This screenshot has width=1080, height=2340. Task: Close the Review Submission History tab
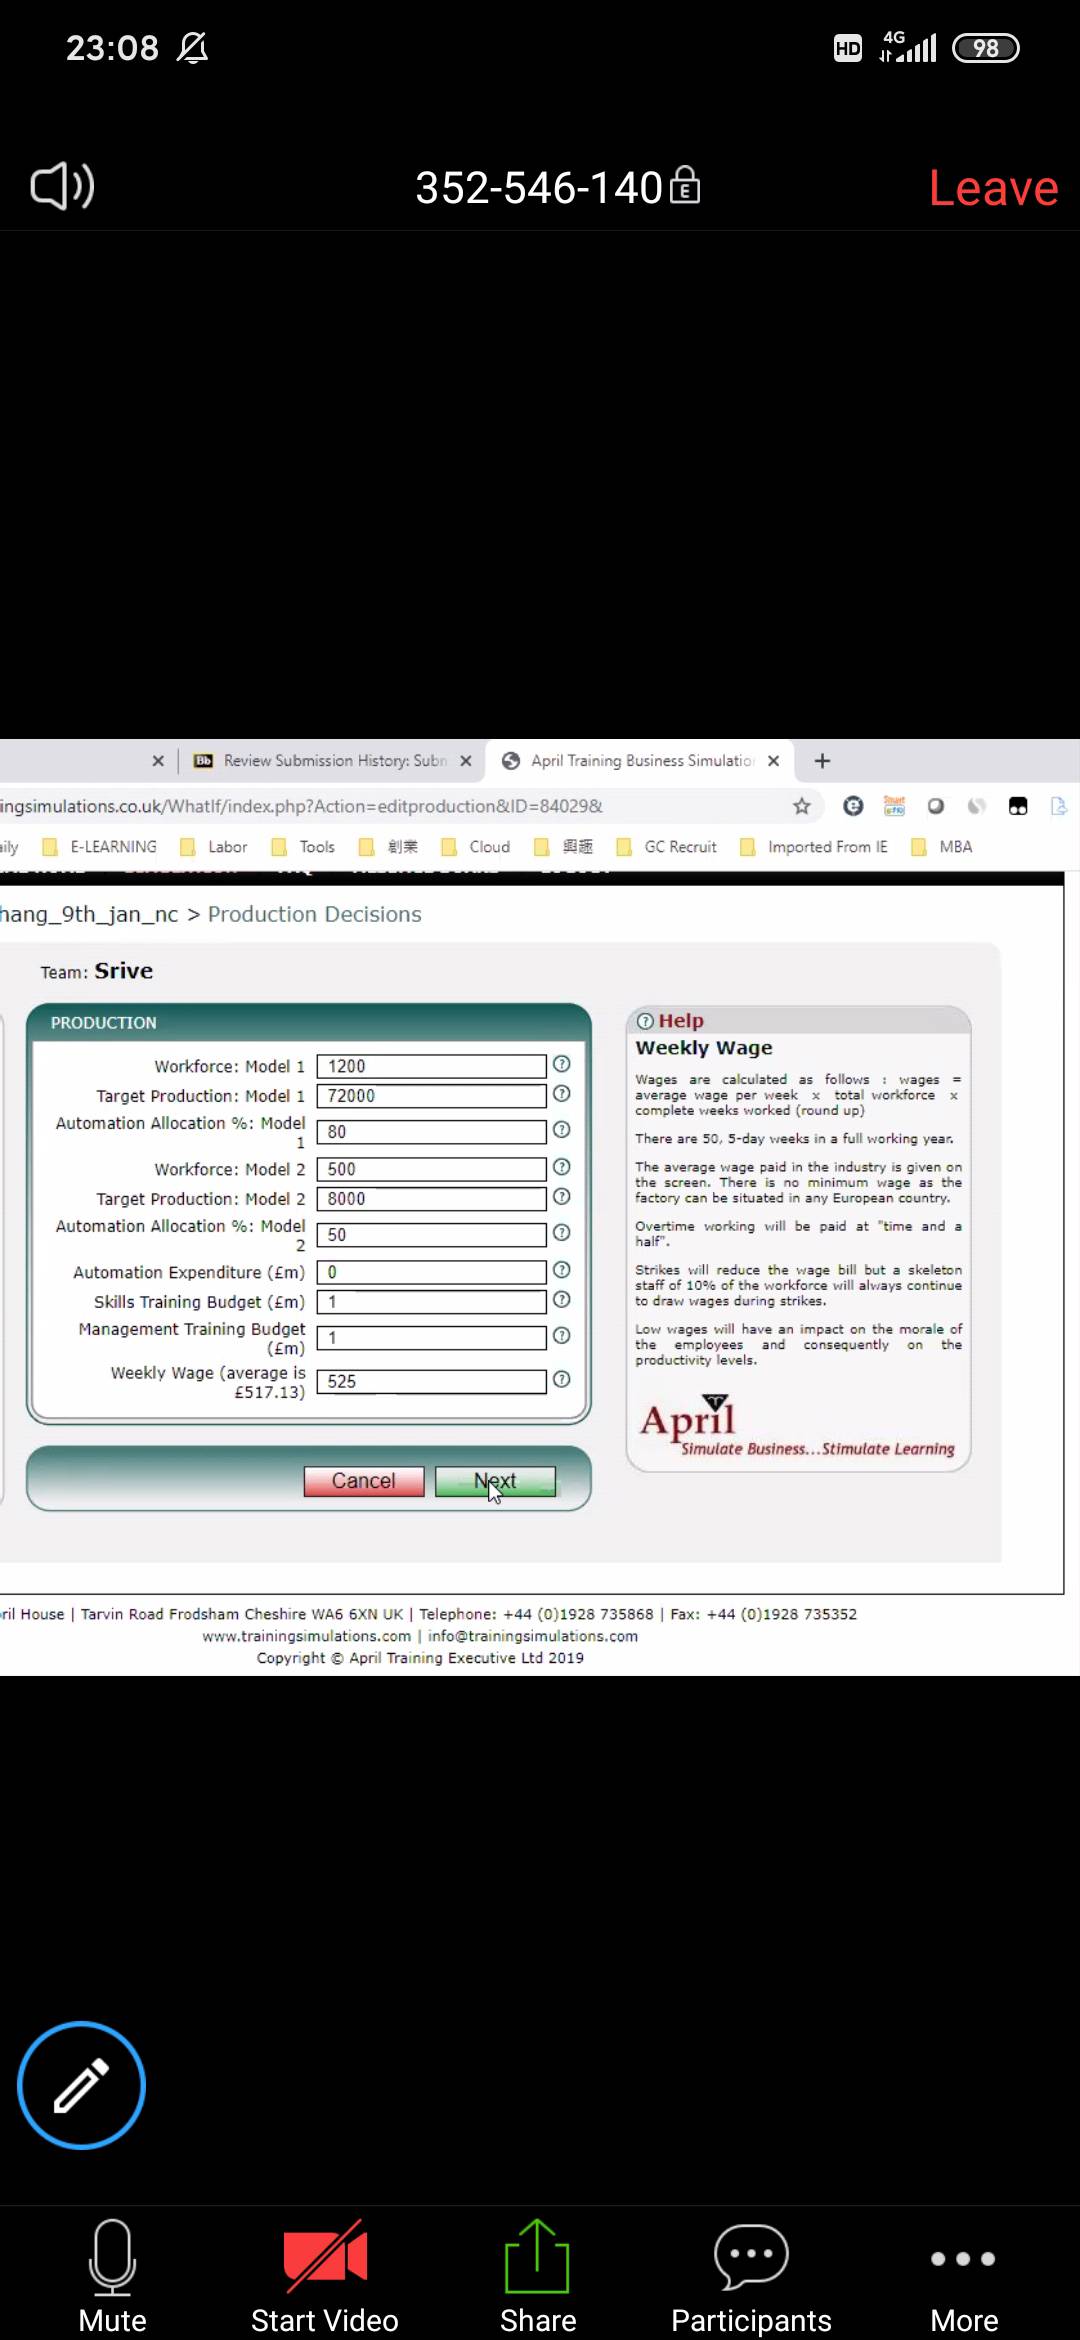click(x=466, y=761)
